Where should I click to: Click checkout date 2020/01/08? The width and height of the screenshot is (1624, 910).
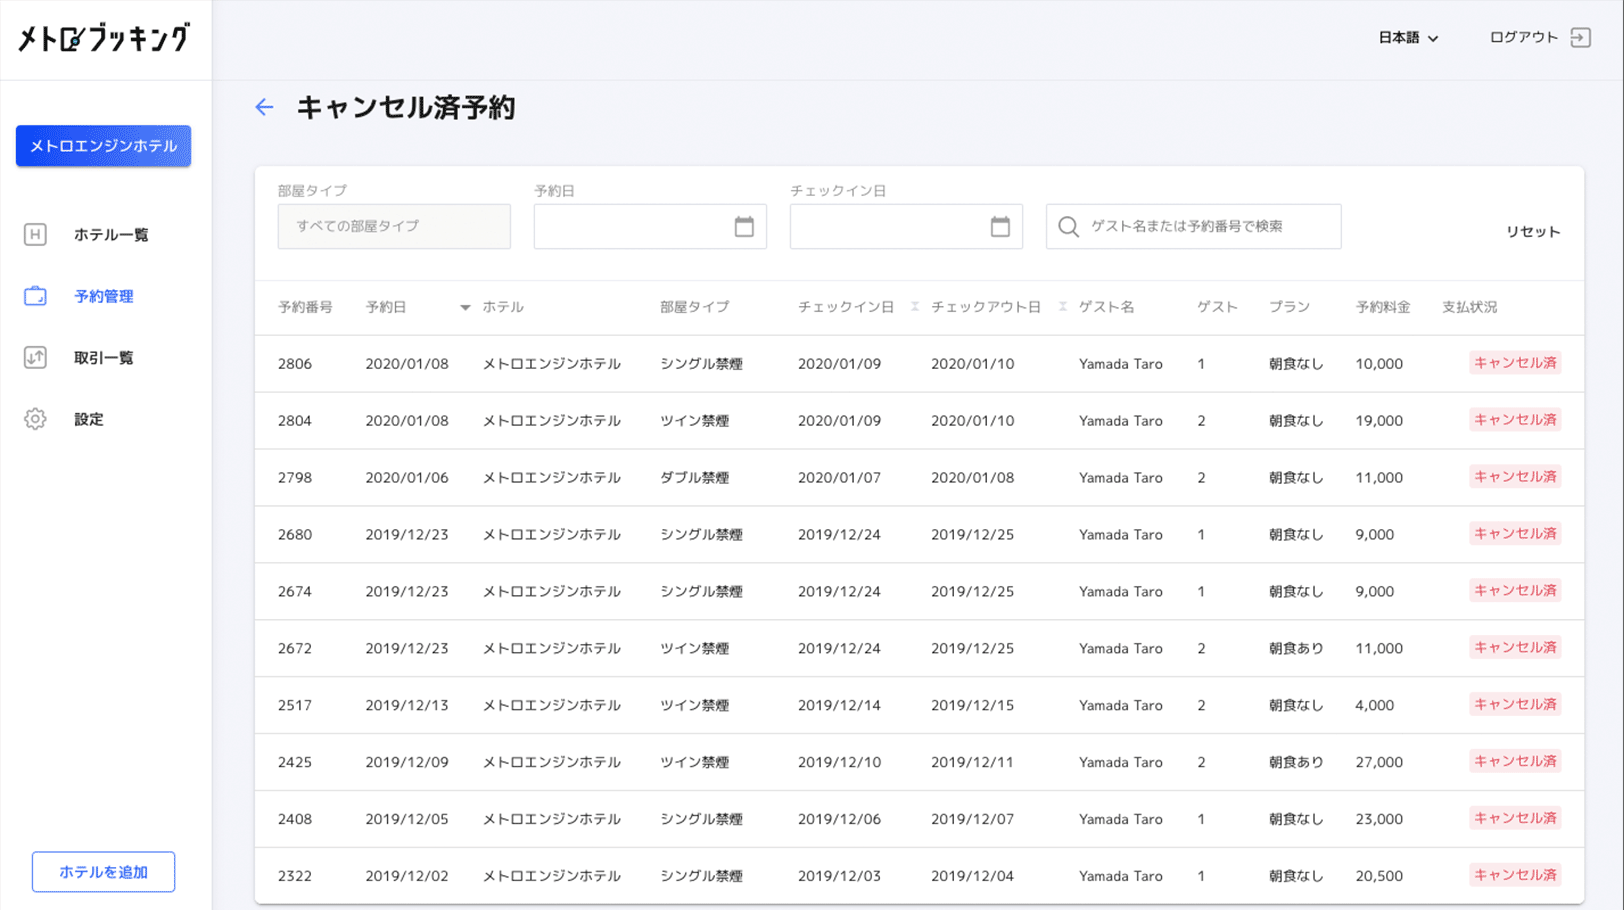coord(972,478)
